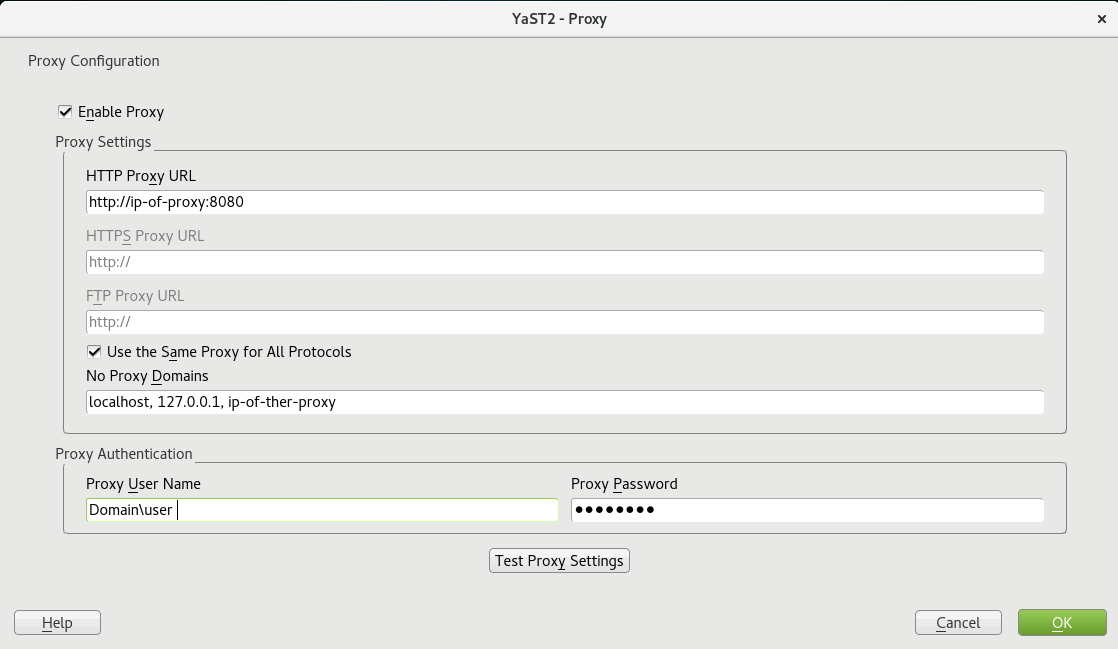Focus the Proxy Password field
The height and width of the screenshot is (649, 1118).
807,510
